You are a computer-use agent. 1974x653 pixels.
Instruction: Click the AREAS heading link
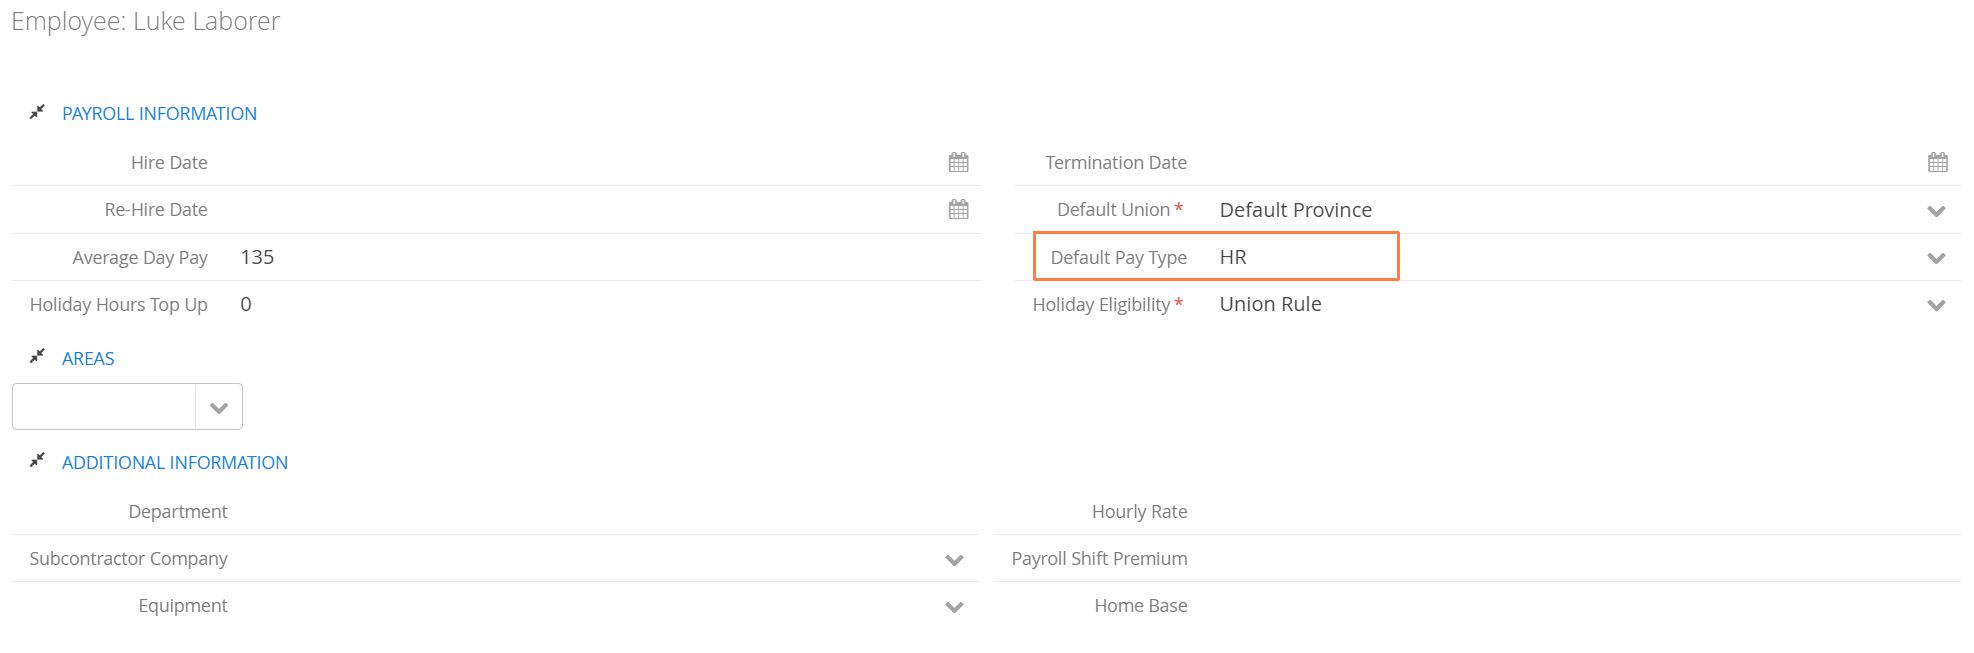click(x=88, y=358)
